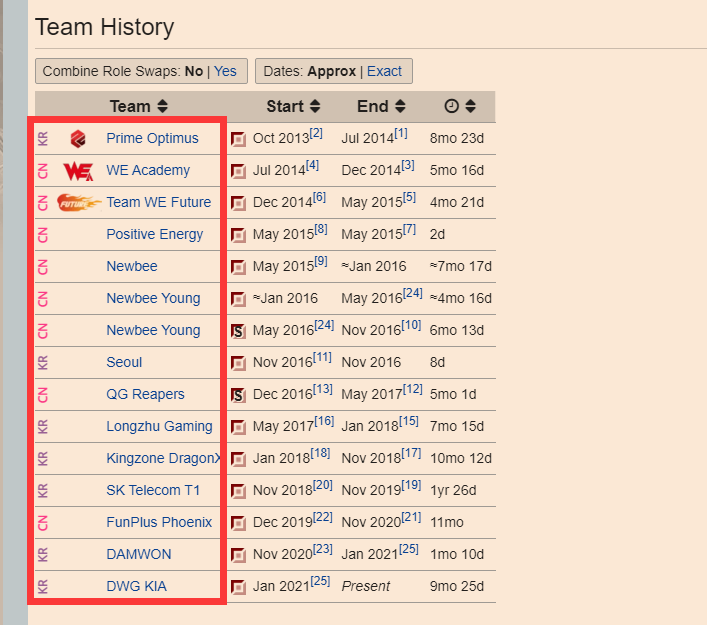707x625 pixels.
Task: Select Approx dates option
Action: (332, 71)
